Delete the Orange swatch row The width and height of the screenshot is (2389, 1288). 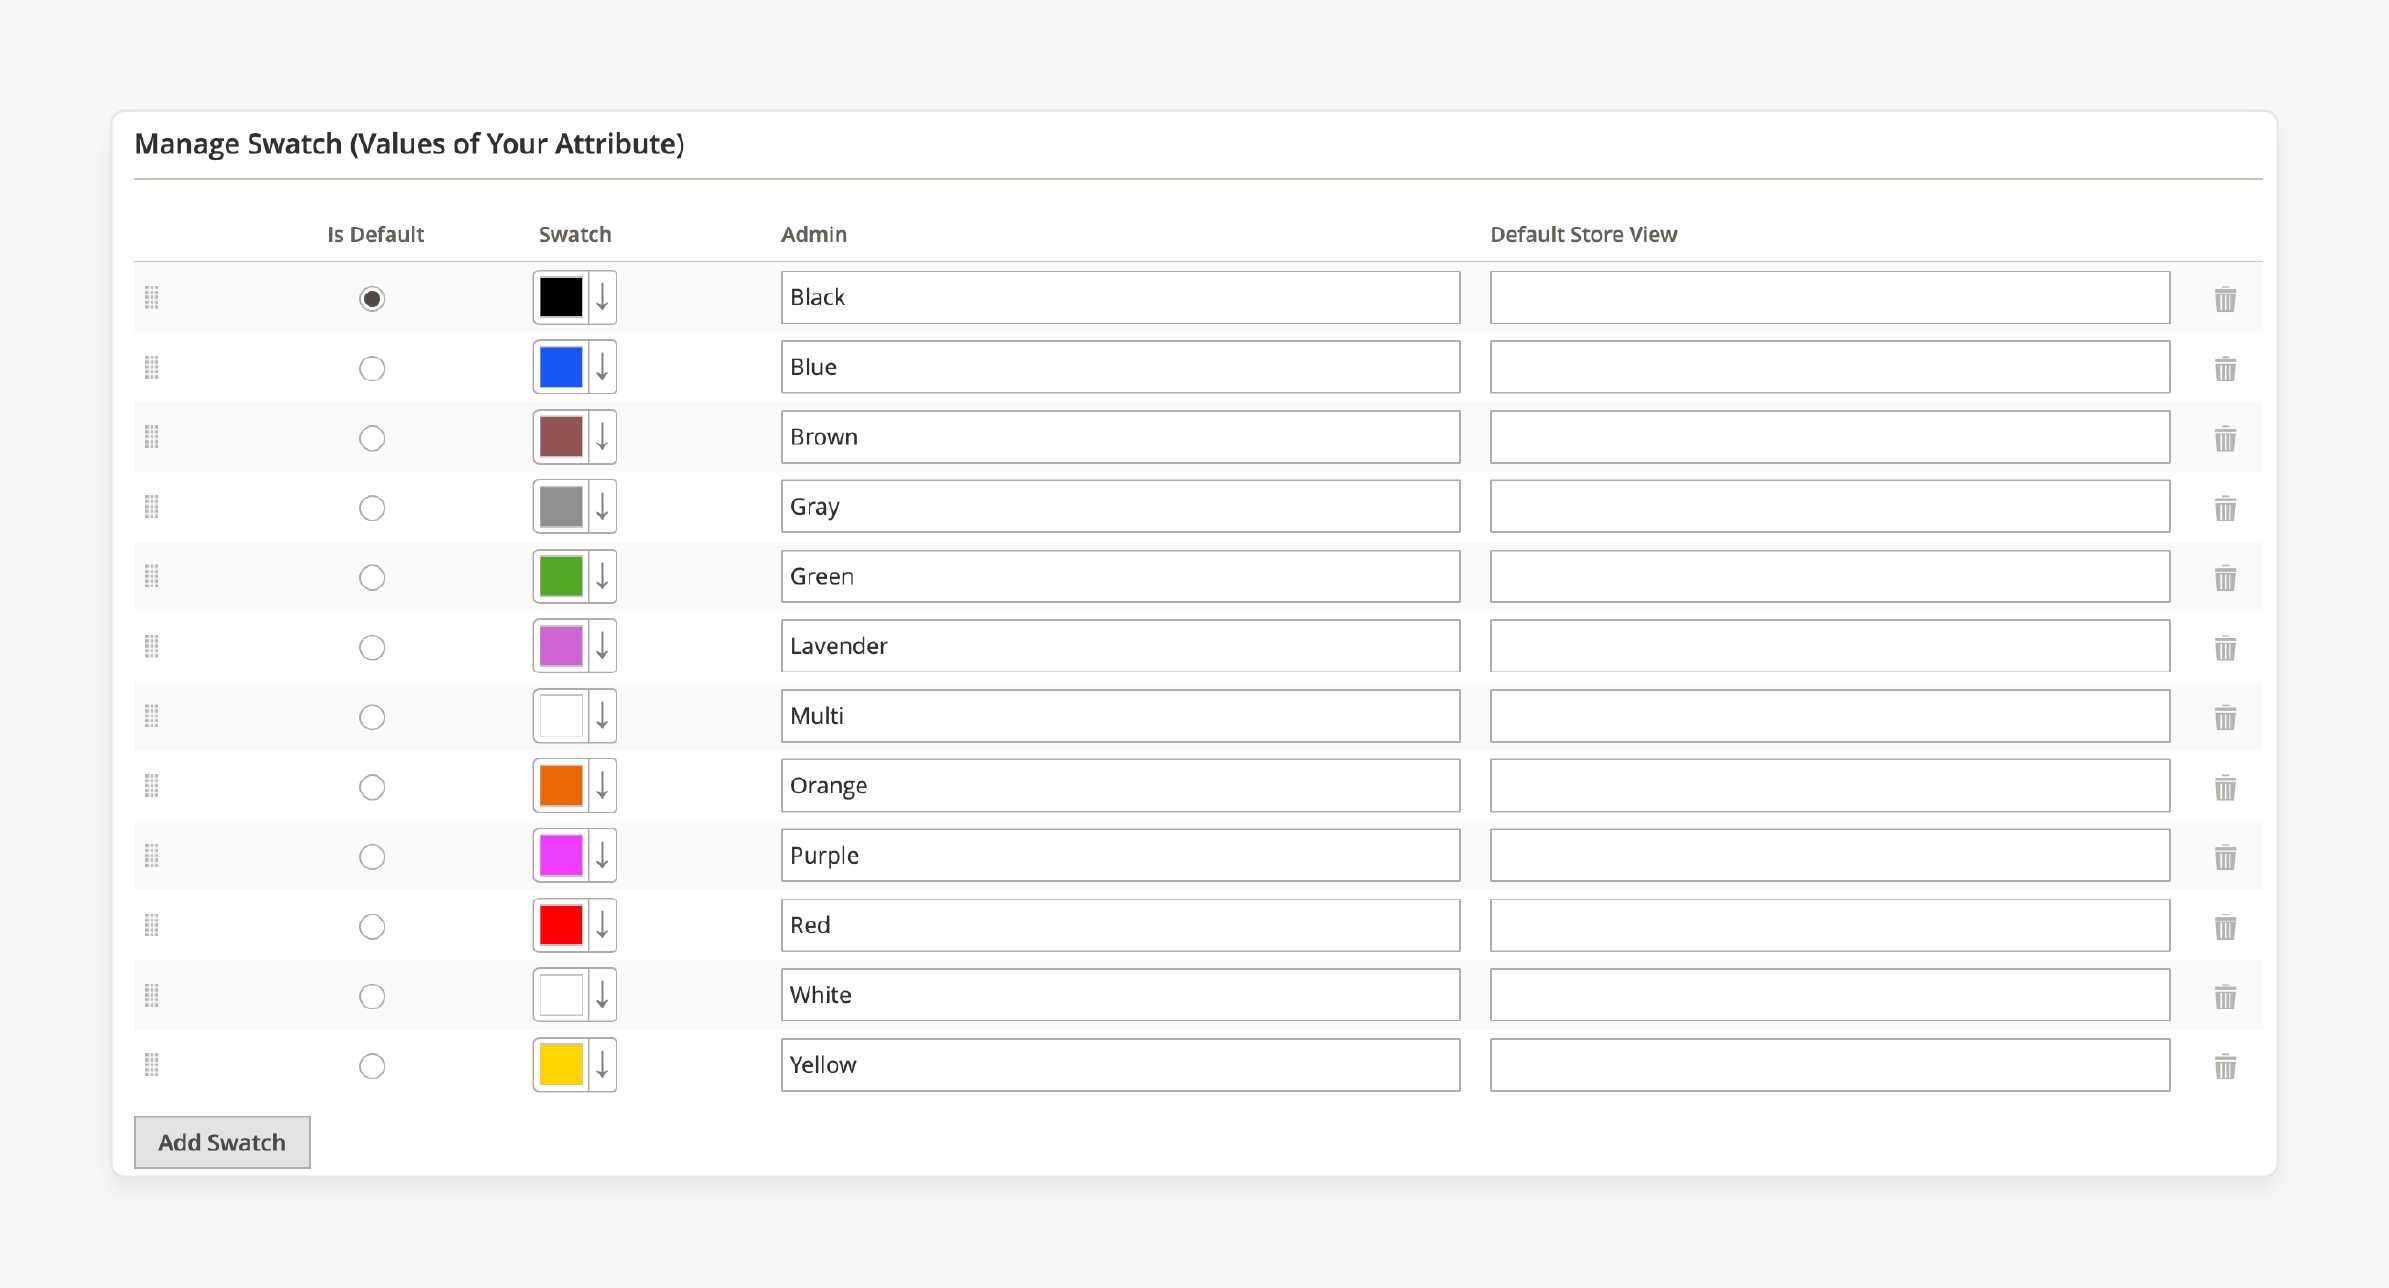click(x=2225, y=787)
